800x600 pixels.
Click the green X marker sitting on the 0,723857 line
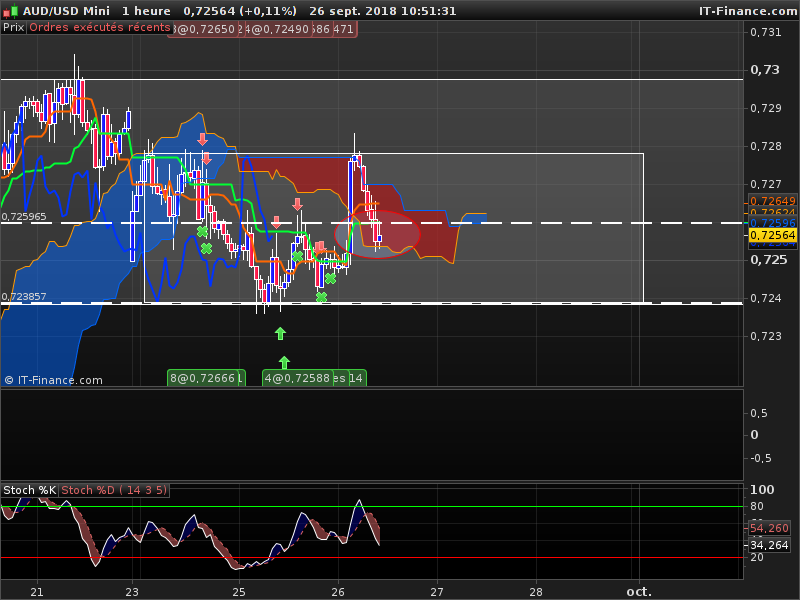[x=321, y=297]
